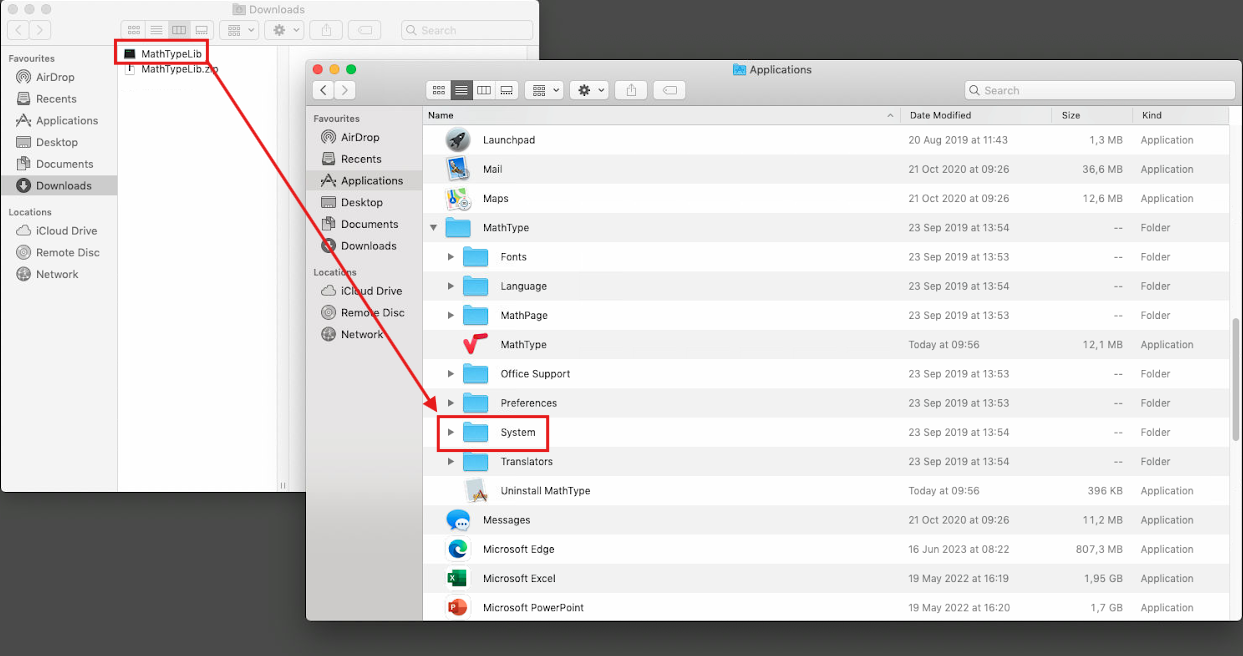Select the Uninstall MathType row name

(545, 490)
